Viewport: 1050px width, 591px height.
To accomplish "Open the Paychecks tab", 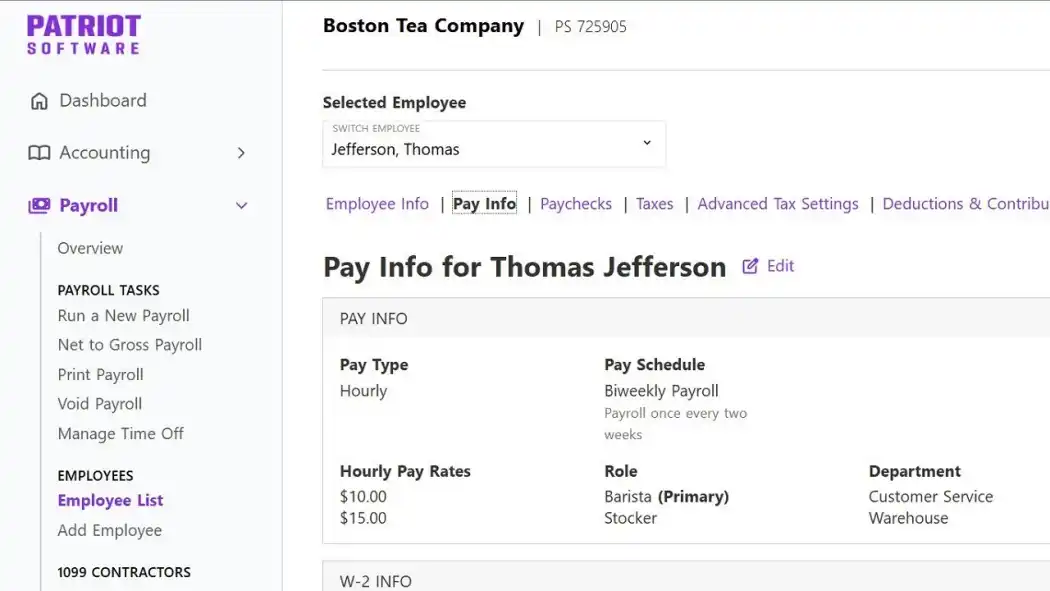I will pos(576,204).
